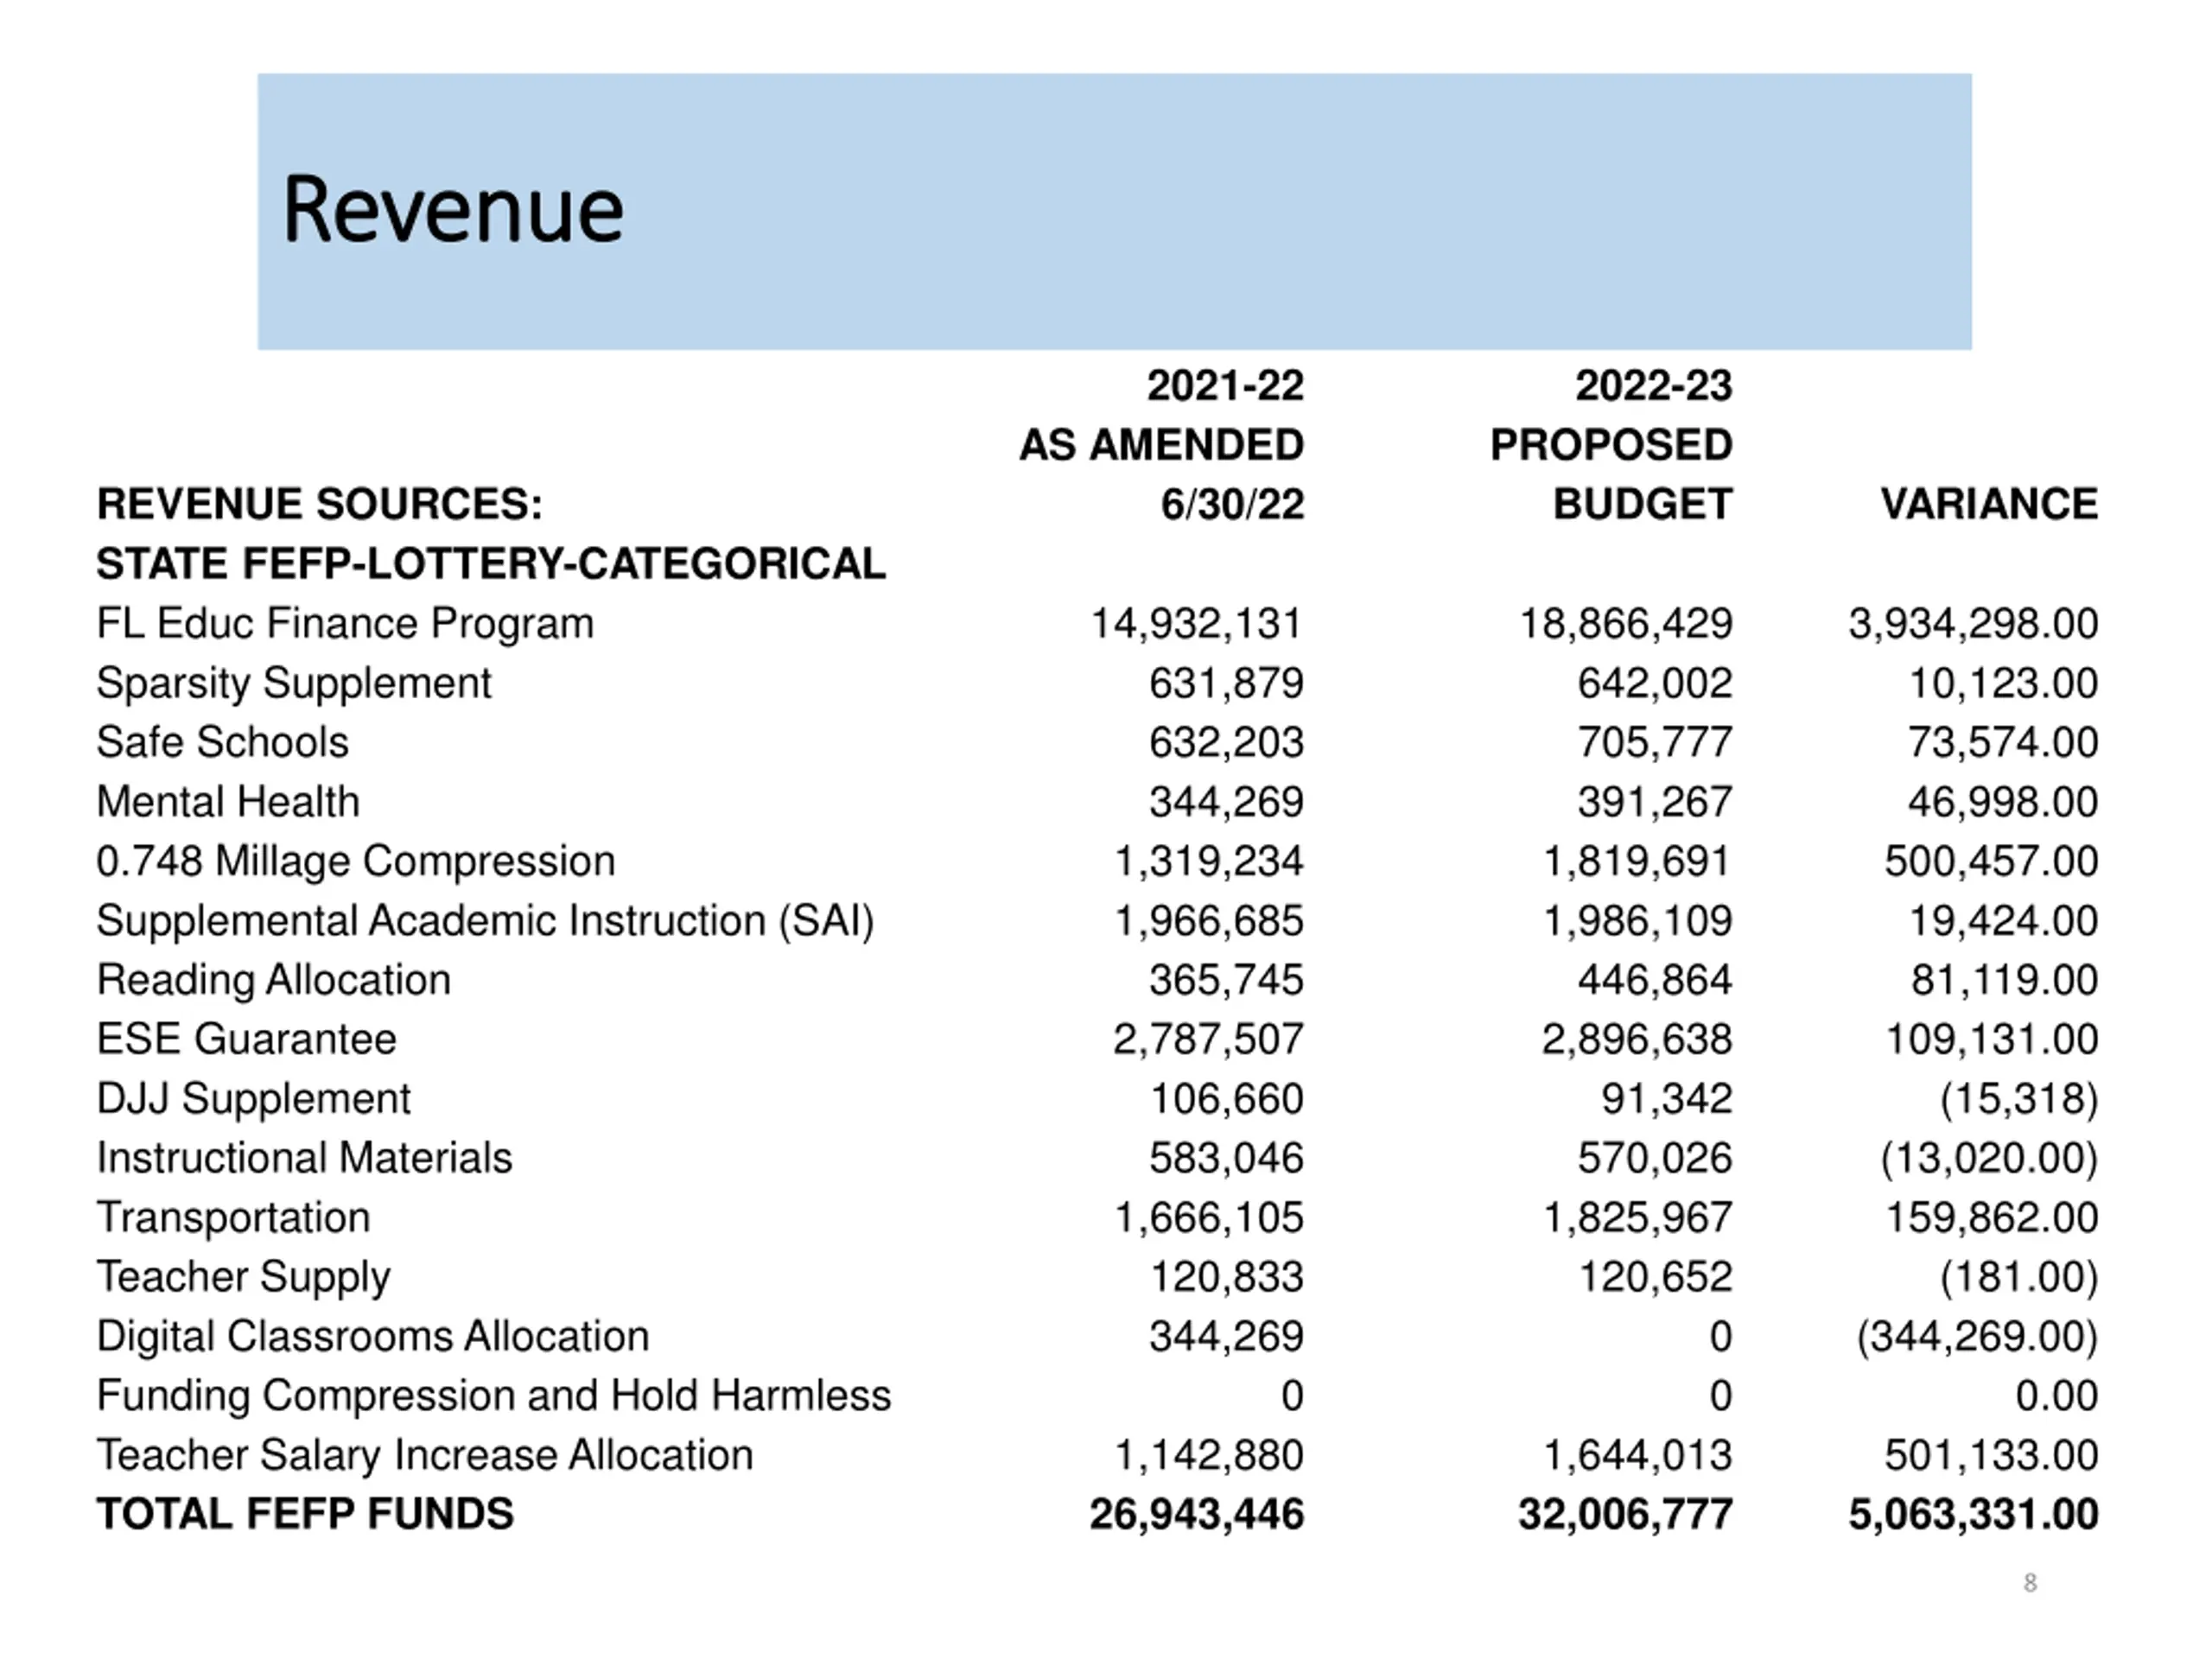2212x1659 pixels.
Task: Select value 446,864
Action: (x=1655, y=980)
